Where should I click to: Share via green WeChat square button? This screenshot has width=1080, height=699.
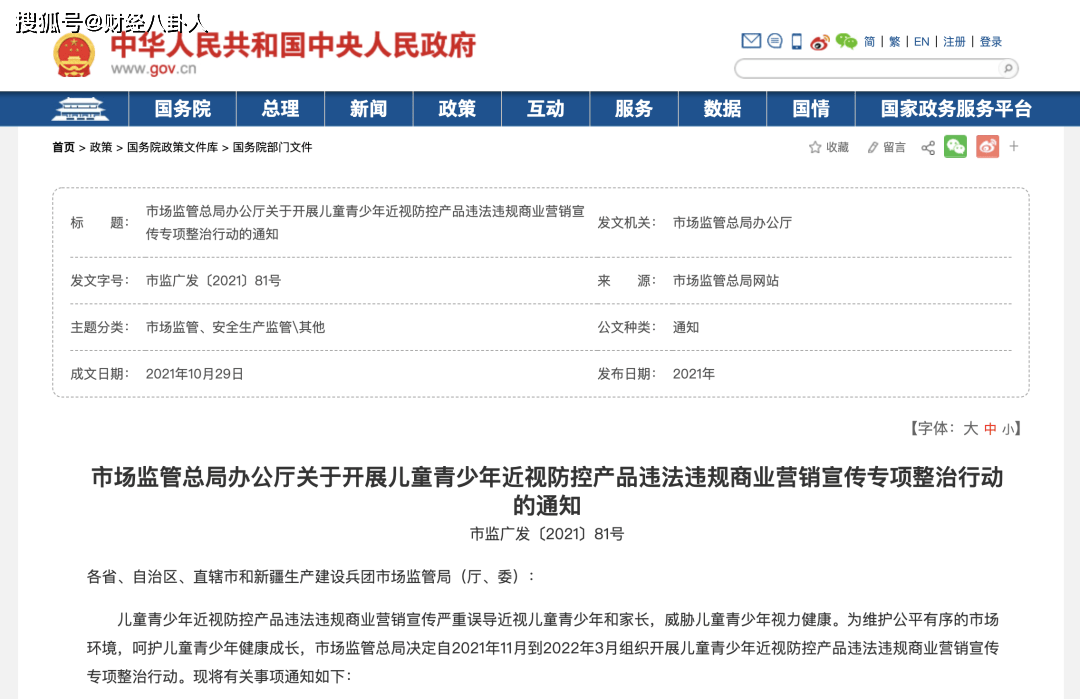[x=955, y=147]
